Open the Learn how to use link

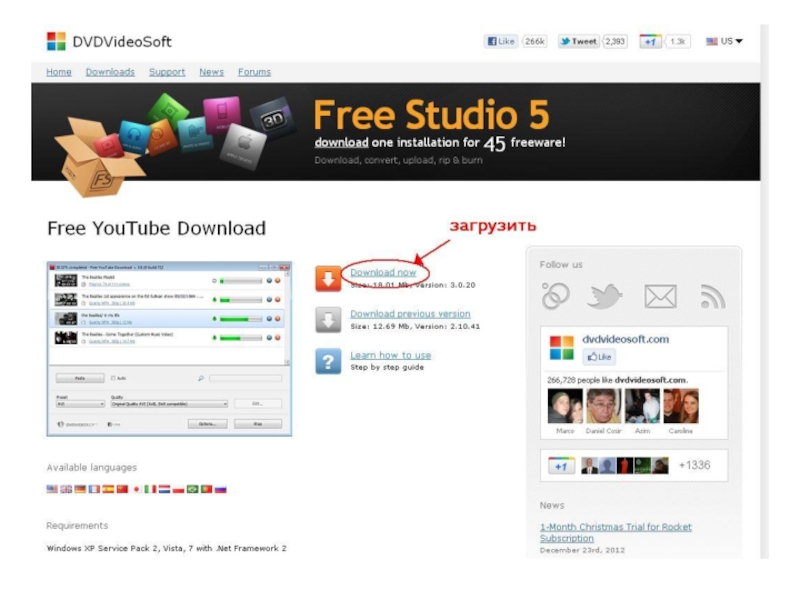pos(390,355)
